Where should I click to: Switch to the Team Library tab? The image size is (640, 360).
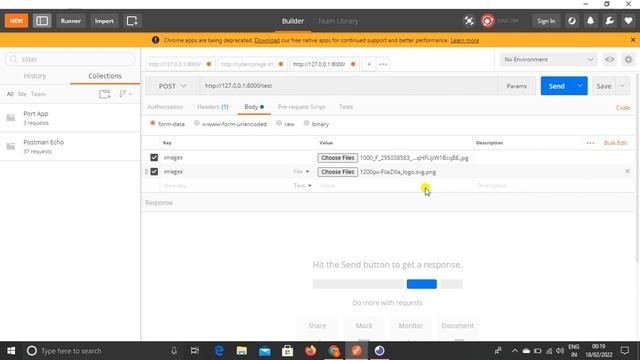click(338, 21)
